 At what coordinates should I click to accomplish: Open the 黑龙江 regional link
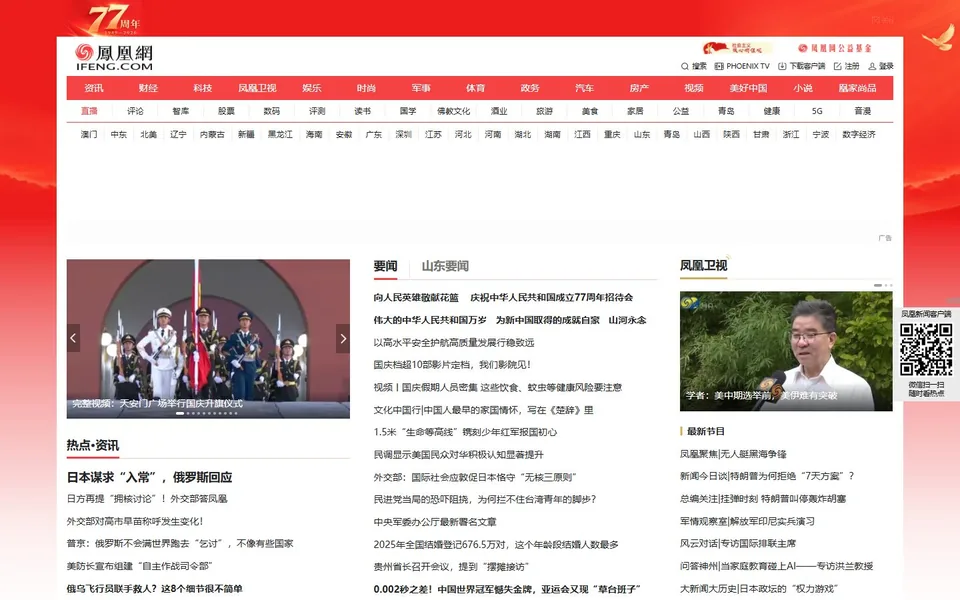point(280,134)
